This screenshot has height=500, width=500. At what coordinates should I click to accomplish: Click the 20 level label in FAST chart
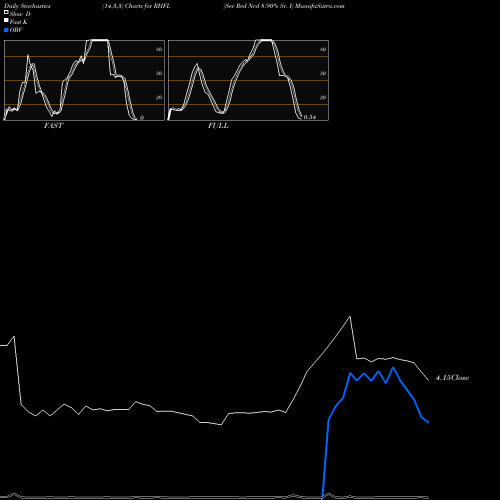pyautogui.click(x=159, y=97)
